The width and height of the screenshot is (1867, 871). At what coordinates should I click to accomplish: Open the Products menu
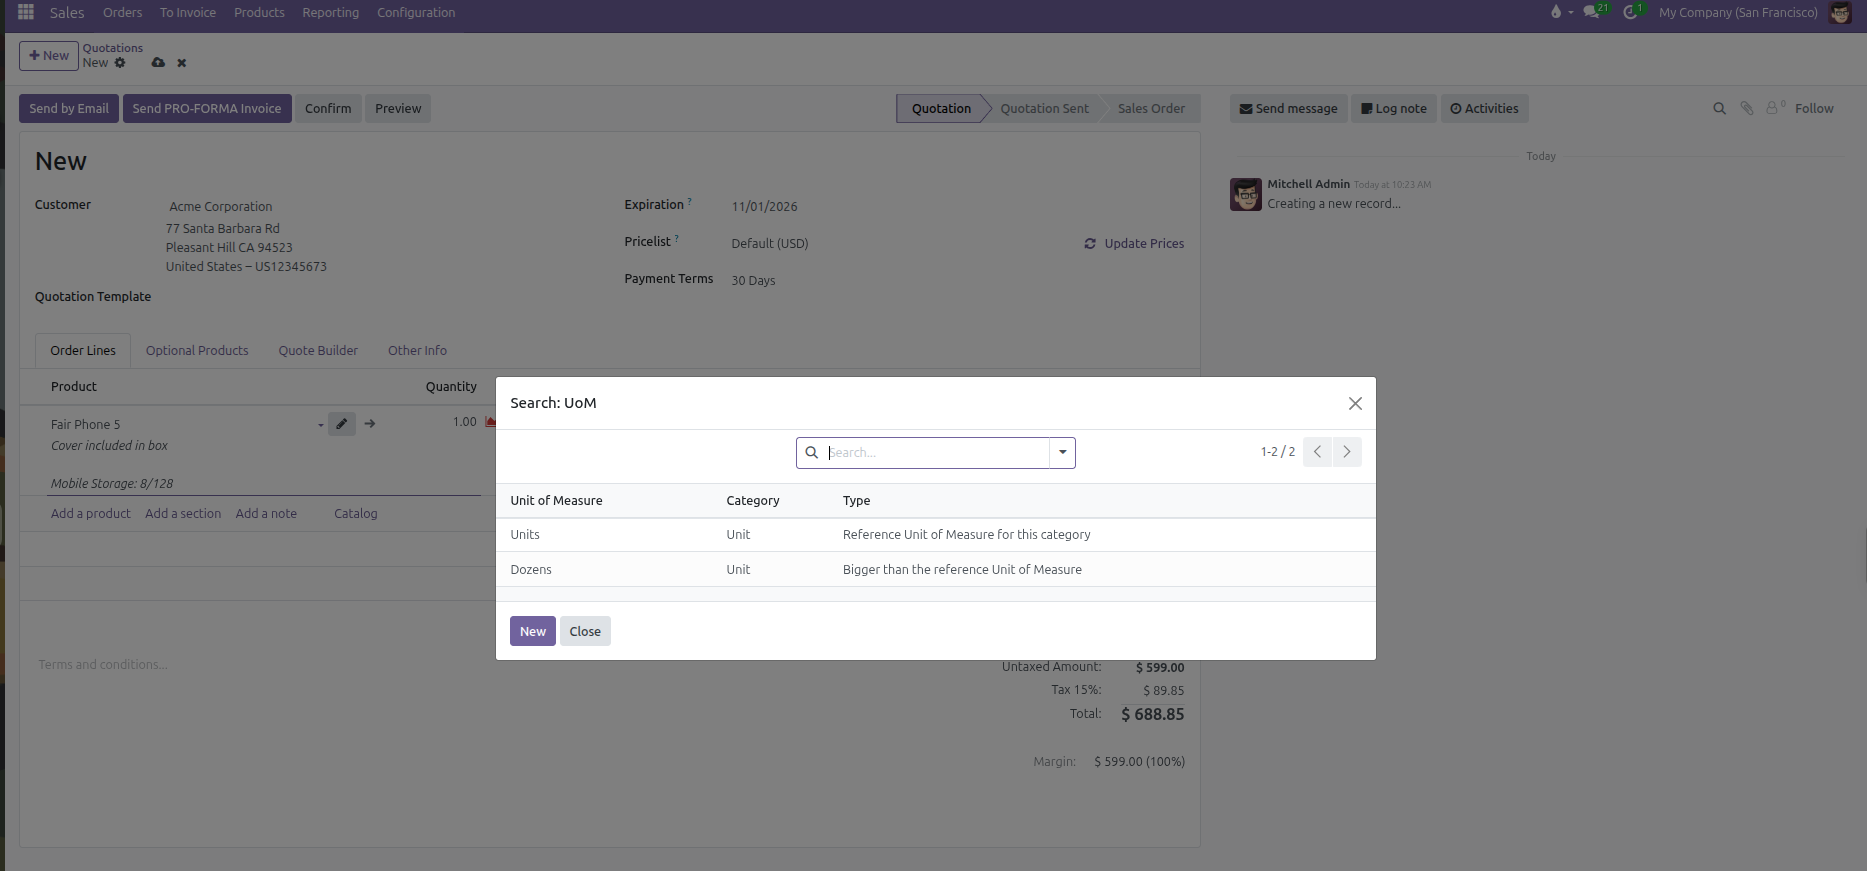[x=259, y=12]
